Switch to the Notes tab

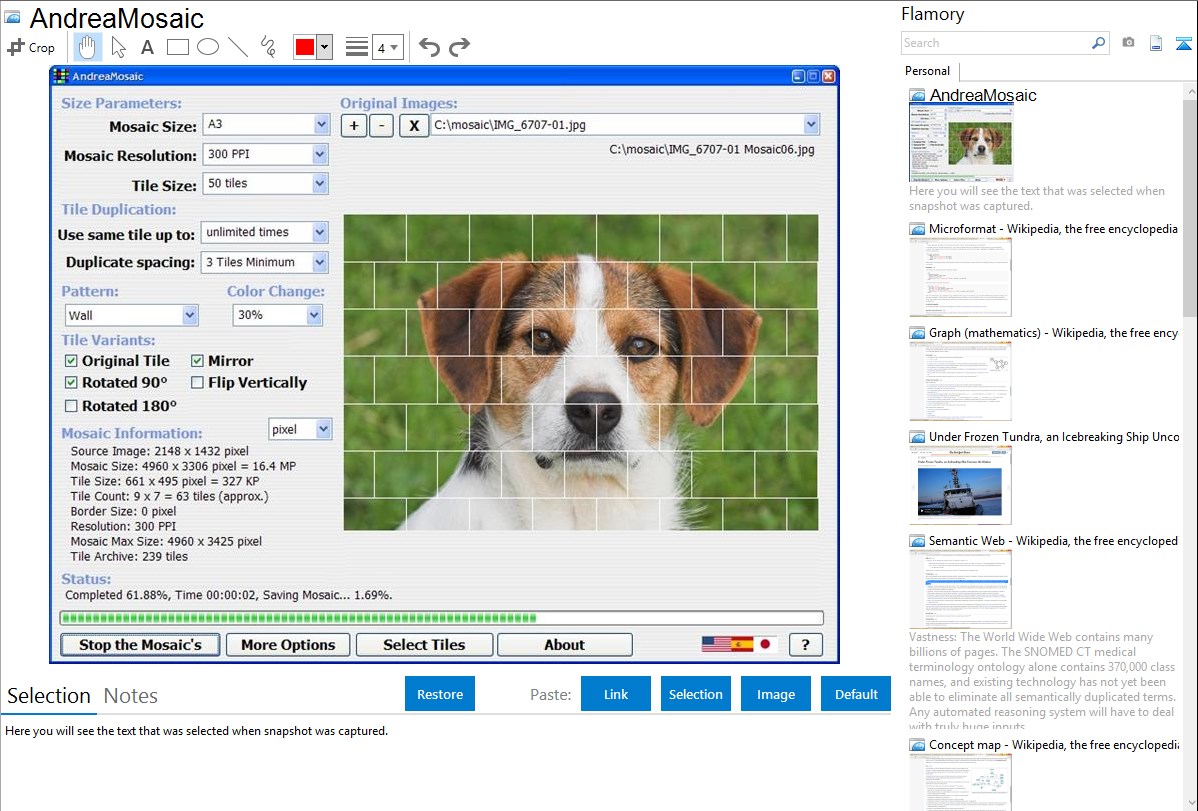pos(131,696)
